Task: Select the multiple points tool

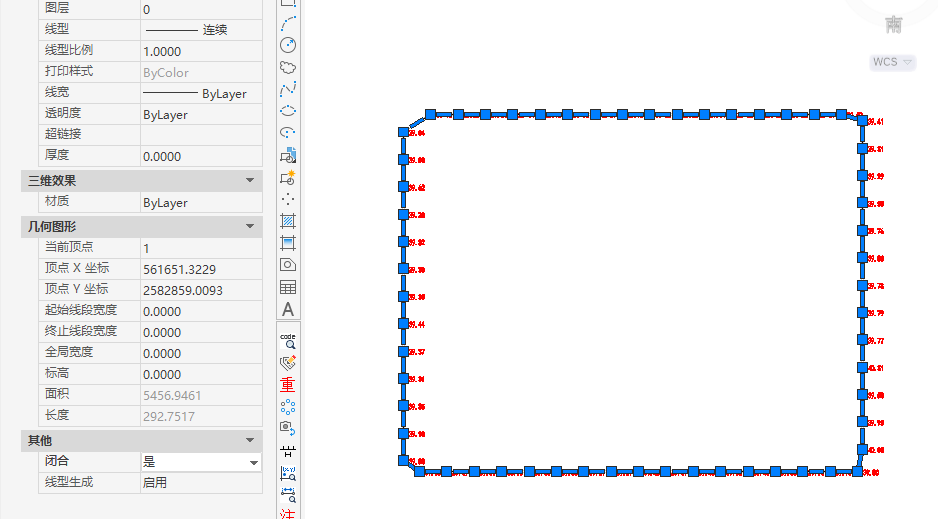Action: pos(288,198)
